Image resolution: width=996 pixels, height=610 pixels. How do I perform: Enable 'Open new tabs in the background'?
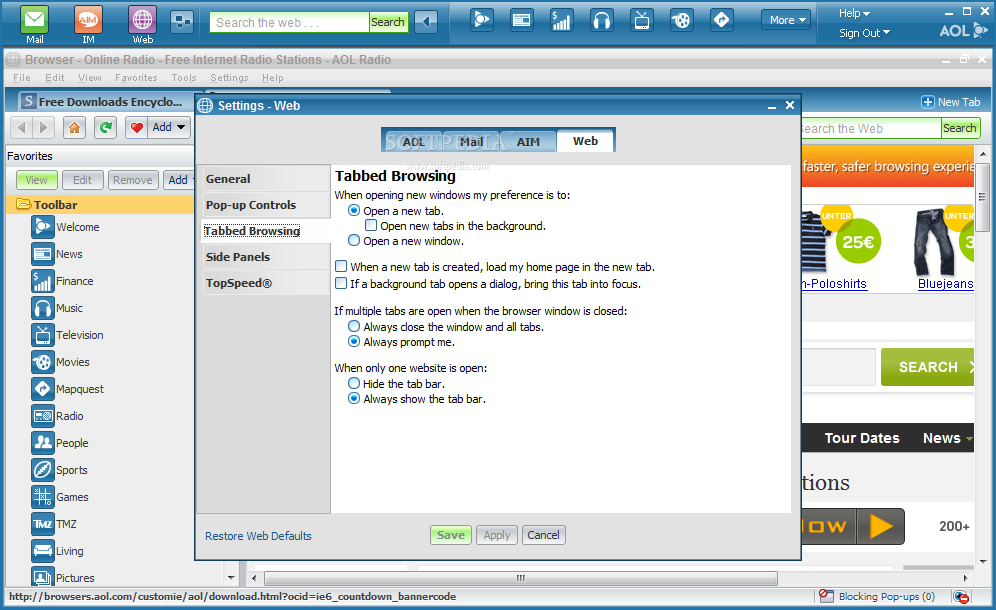pos(371,226)
